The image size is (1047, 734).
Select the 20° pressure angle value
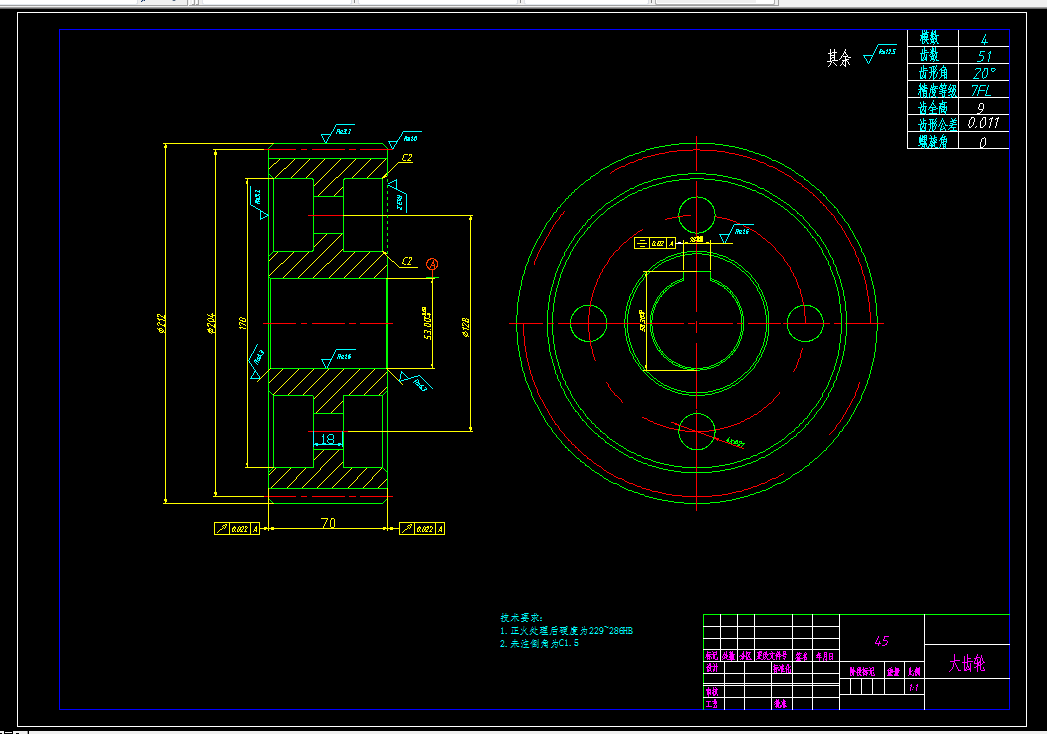(x=984, y=73)
